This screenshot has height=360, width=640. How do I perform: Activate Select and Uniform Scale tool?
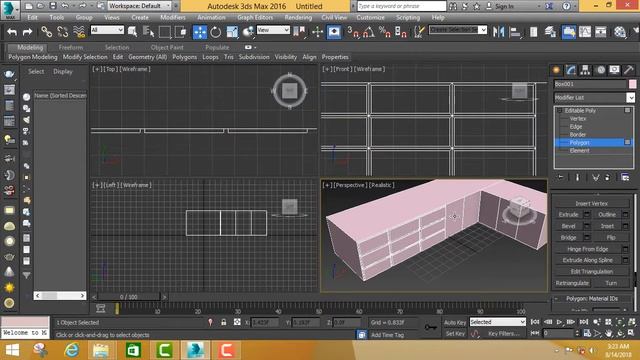coord(232,32)
